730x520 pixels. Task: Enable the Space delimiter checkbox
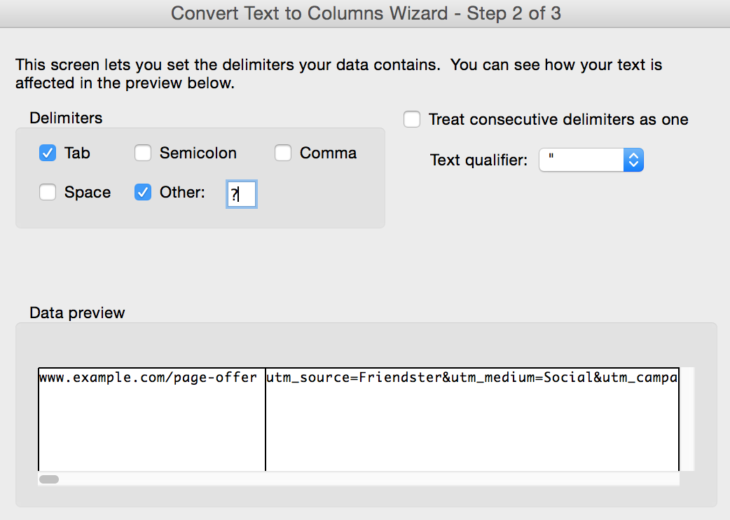click(47, 192)
